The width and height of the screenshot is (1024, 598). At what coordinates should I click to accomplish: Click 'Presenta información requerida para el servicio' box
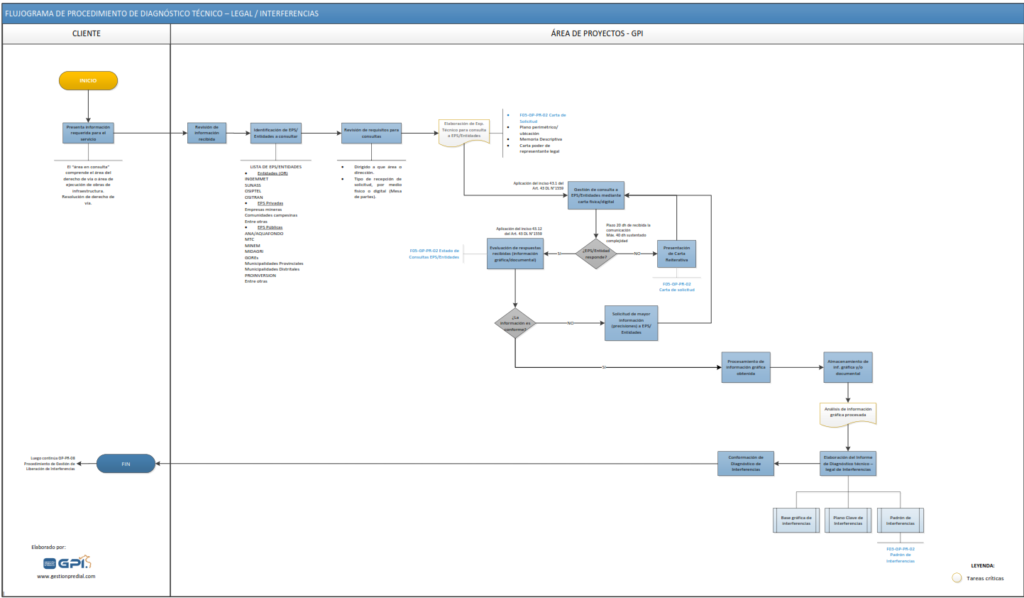(88, 133)
